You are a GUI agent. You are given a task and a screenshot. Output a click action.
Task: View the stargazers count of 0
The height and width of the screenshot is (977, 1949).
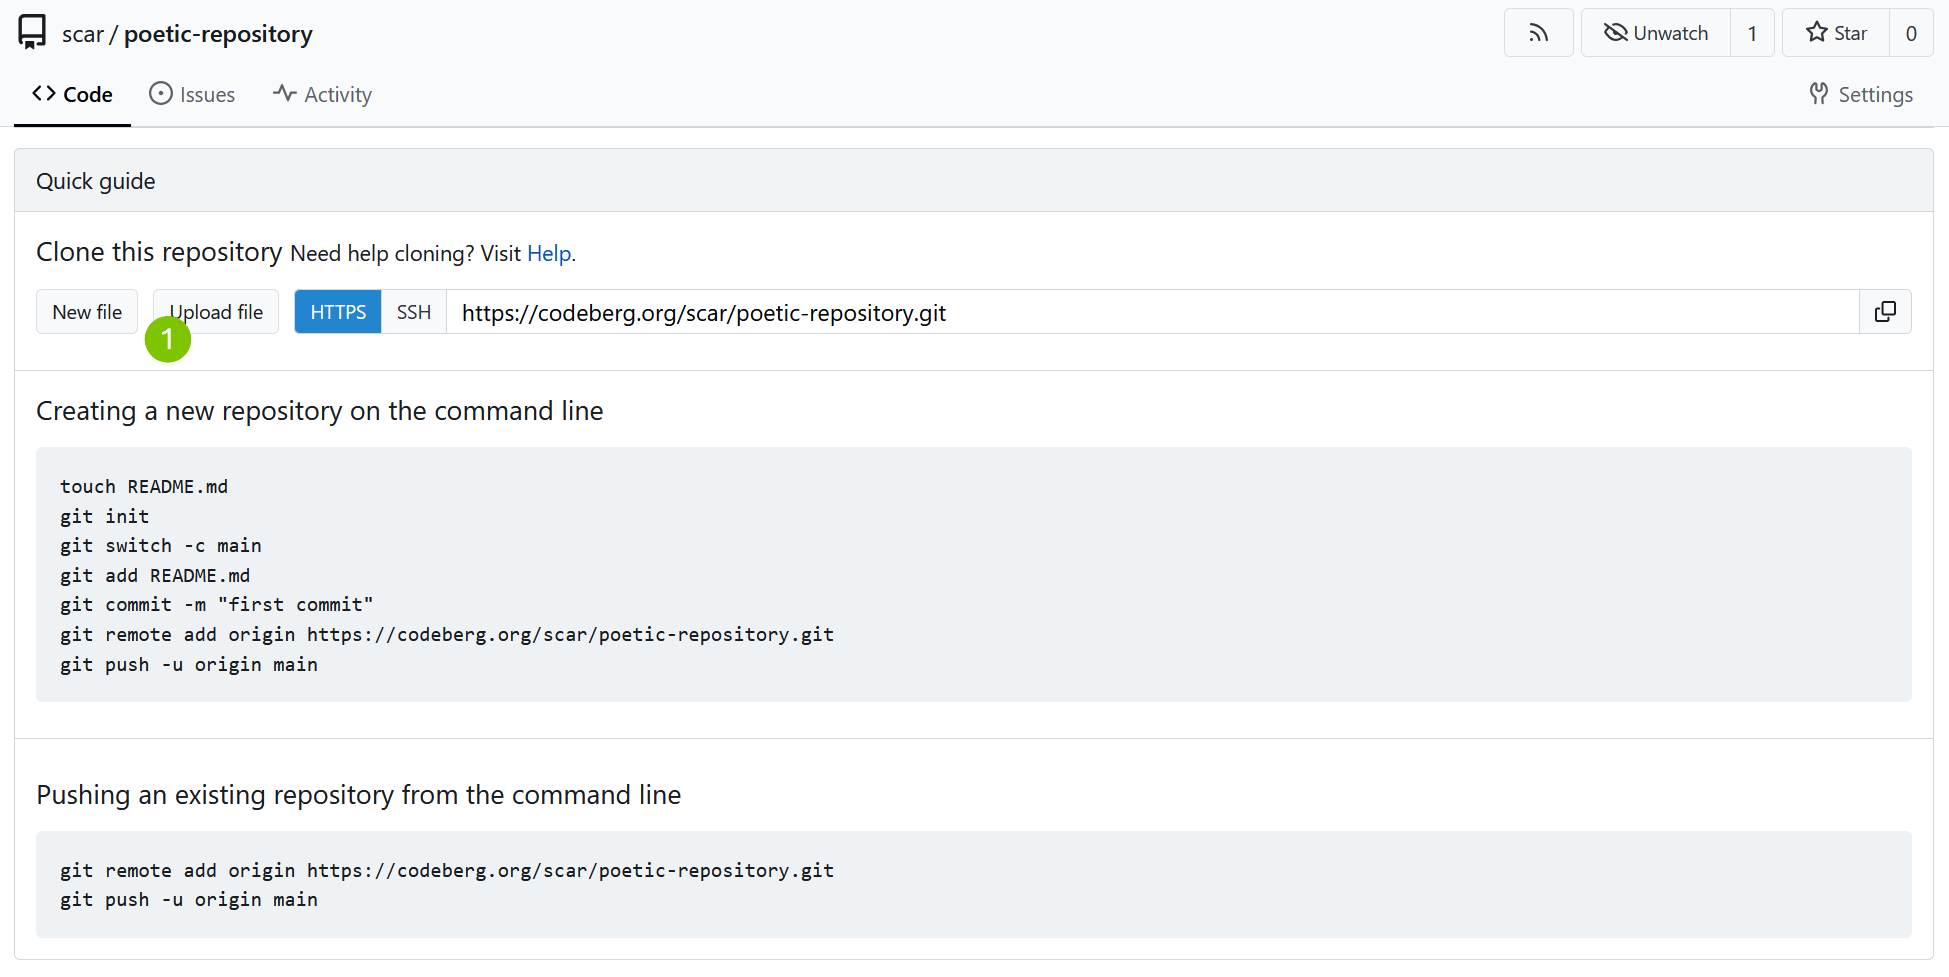point(1910,33)
